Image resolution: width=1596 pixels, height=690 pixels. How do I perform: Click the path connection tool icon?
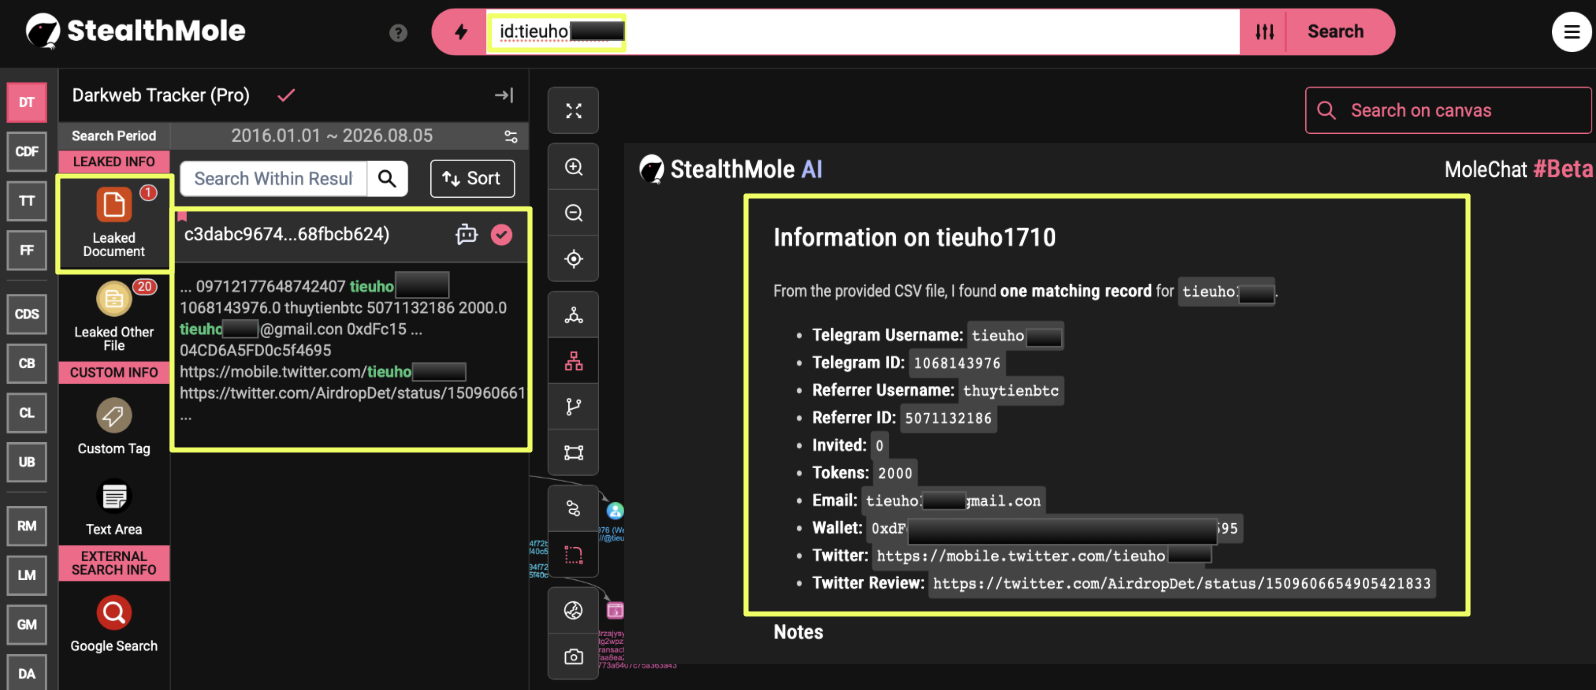point(573,509)
